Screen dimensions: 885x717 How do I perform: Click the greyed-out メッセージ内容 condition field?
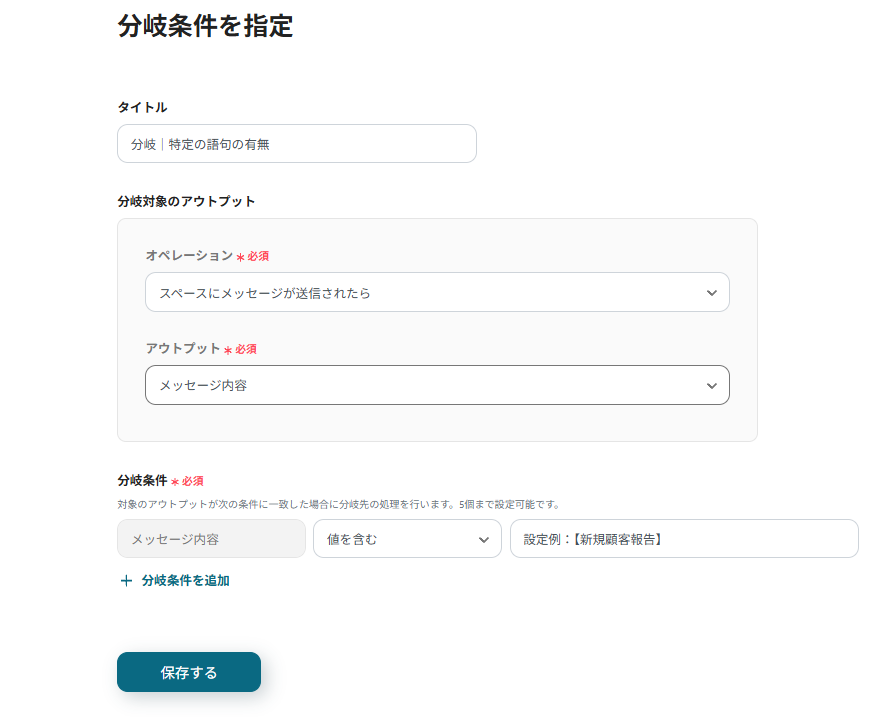211,539
